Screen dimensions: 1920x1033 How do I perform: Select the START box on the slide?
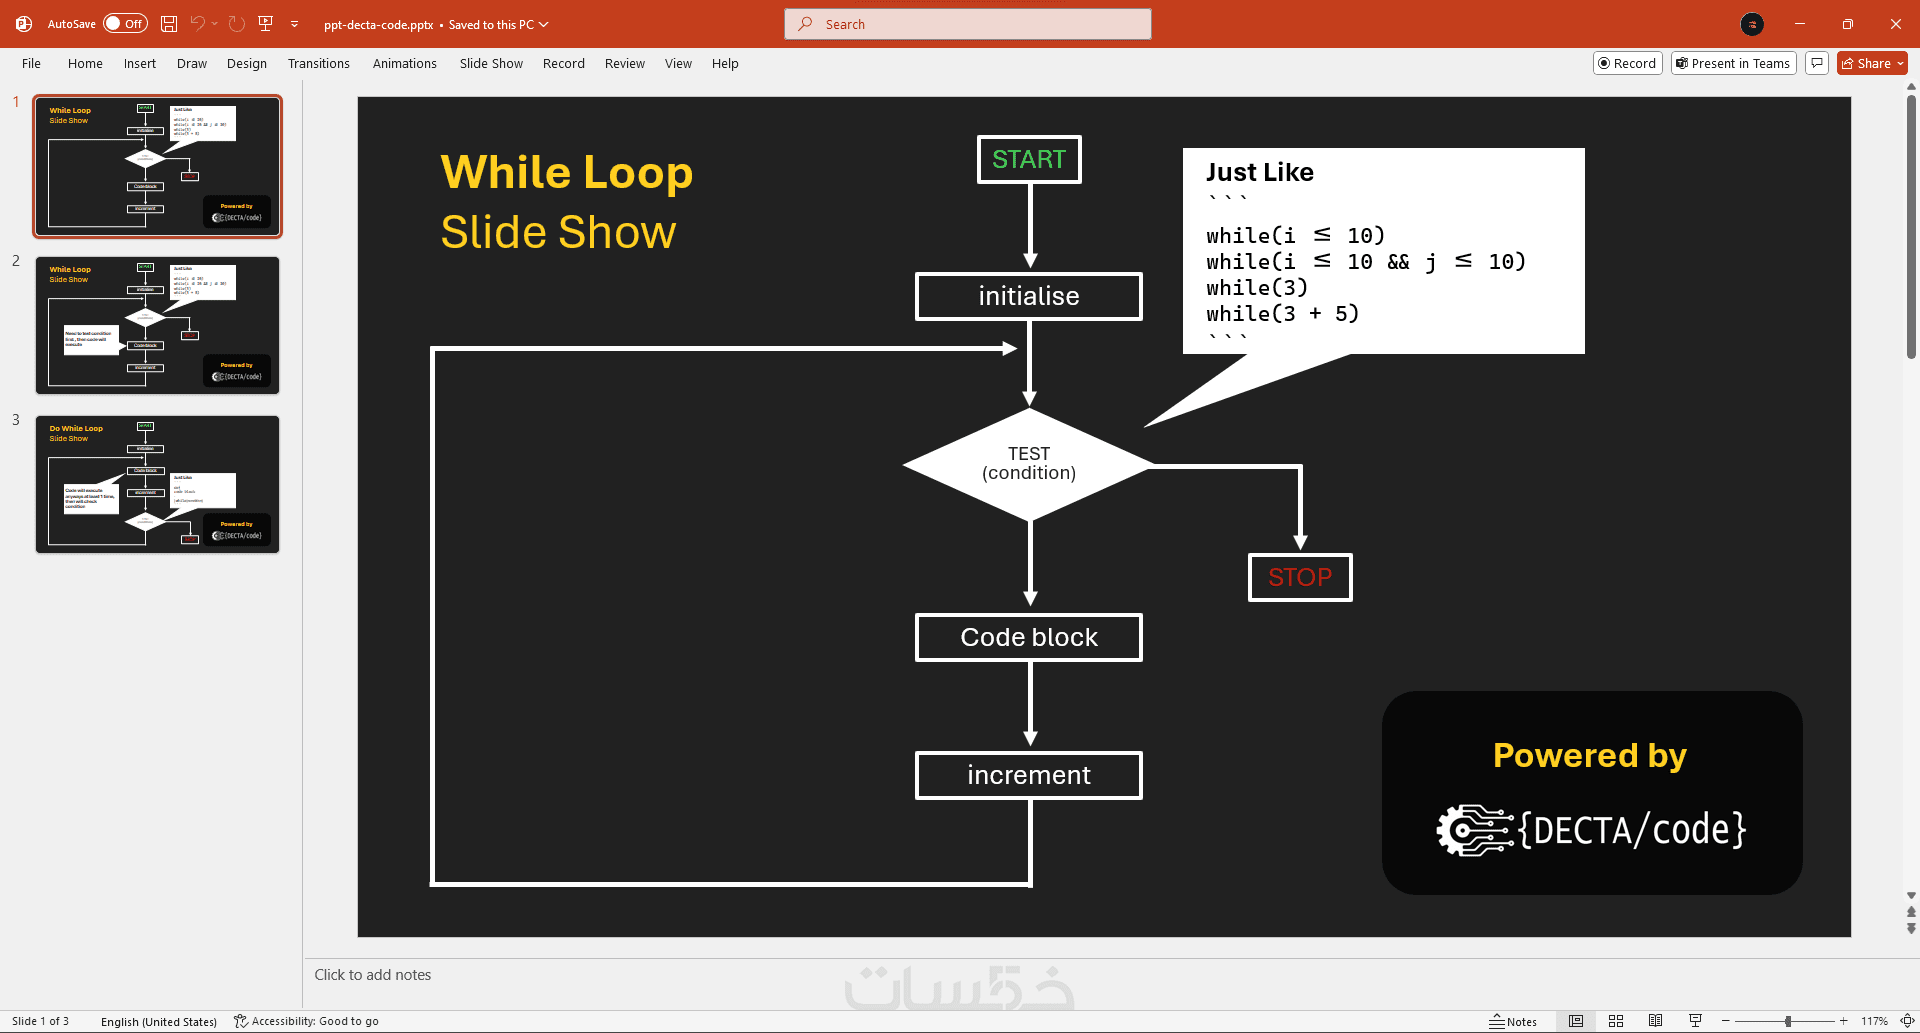pyautogui.click(x=1029, y=160)
